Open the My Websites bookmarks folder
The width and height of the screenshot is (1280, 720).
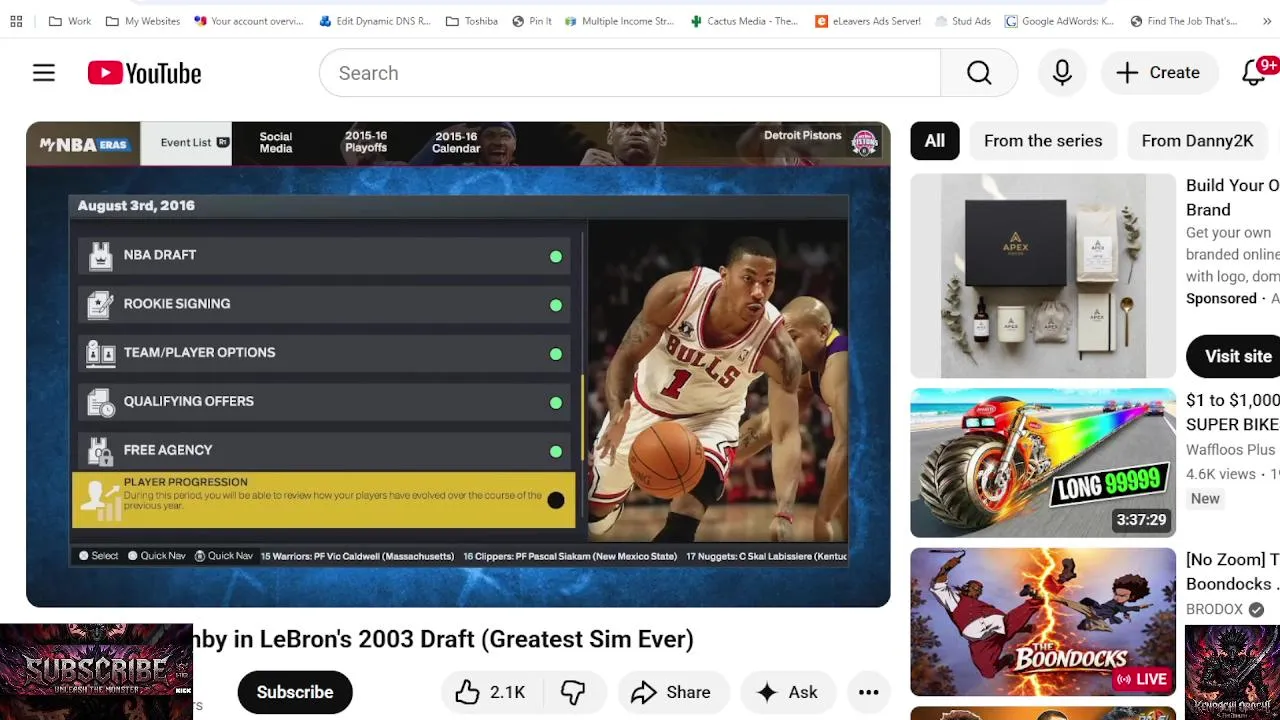coord(143,21)
